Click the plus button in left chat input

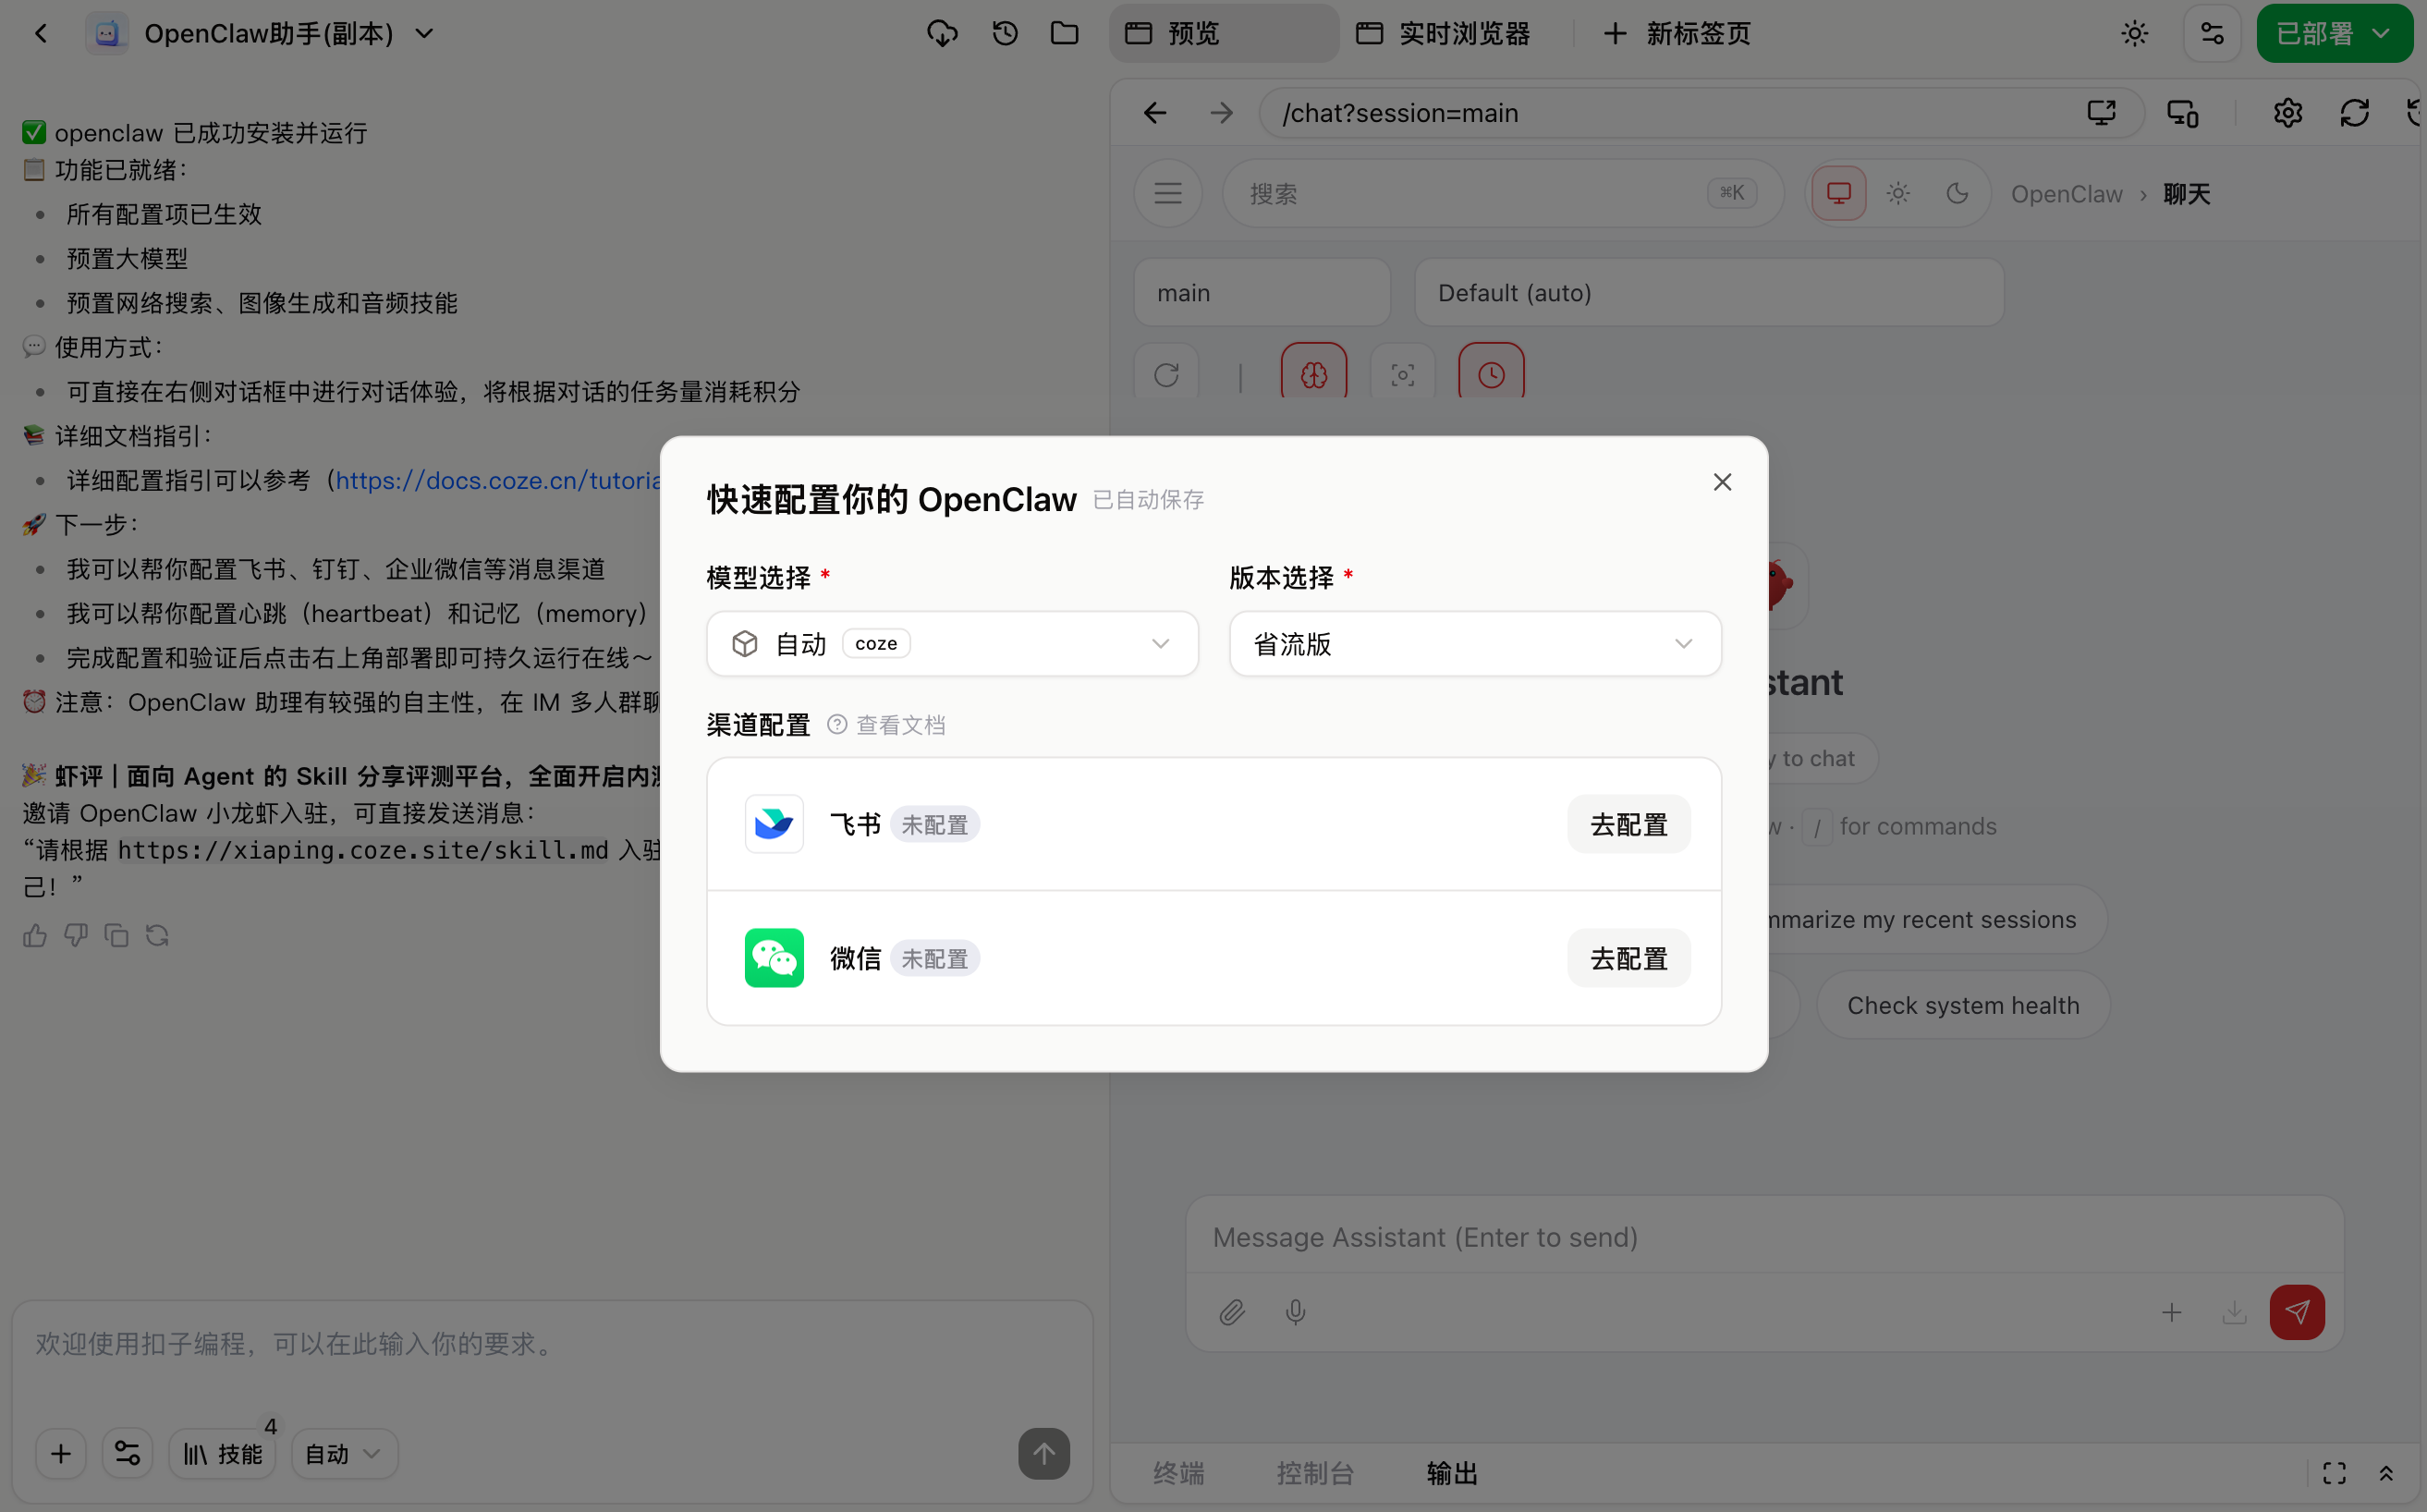[61, 1453]
